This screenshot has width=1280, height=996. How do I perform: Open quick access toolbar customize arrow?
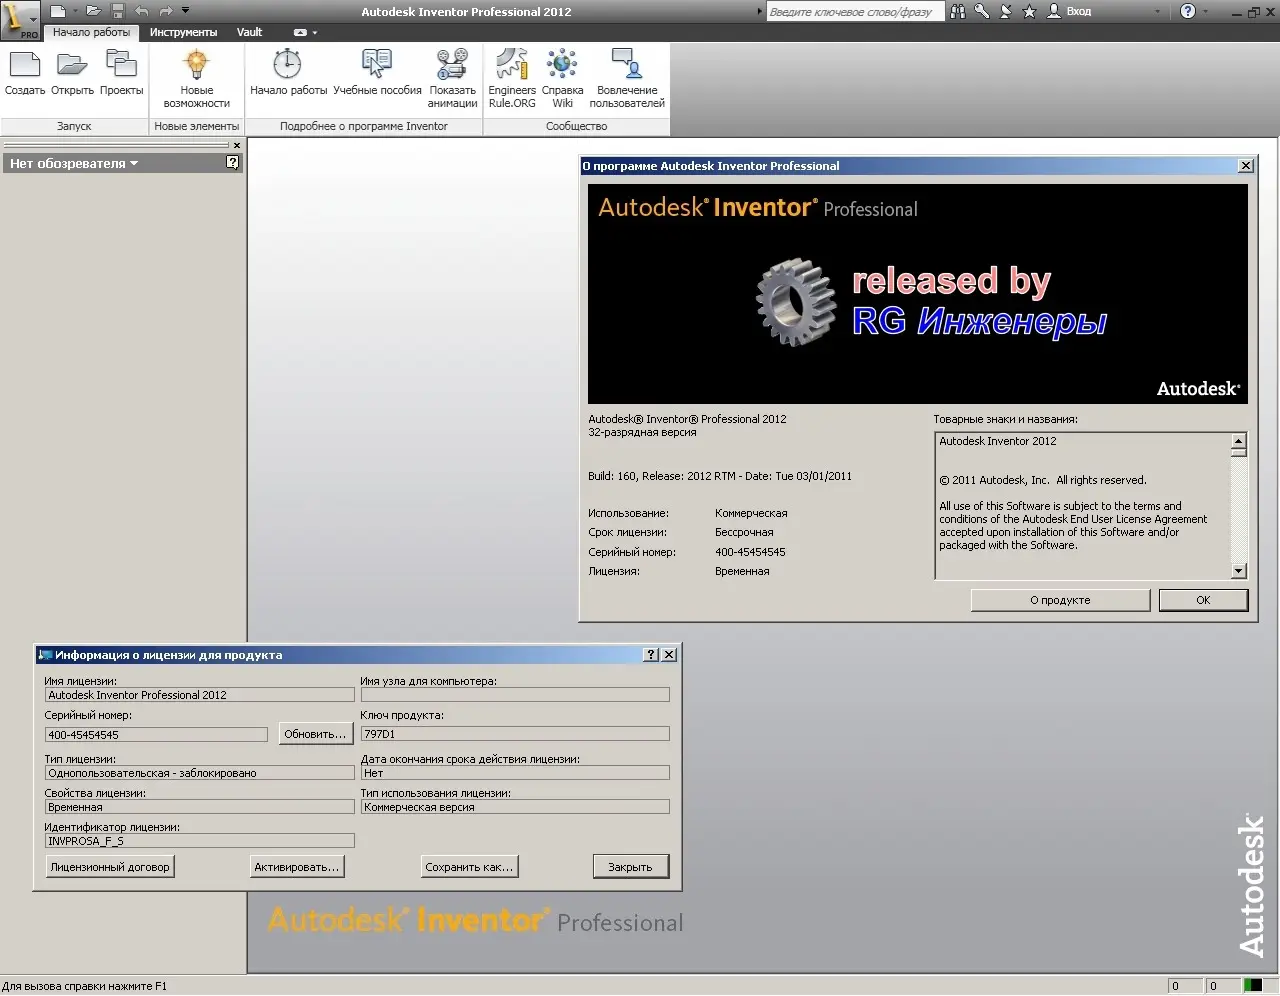click(185, 11)
